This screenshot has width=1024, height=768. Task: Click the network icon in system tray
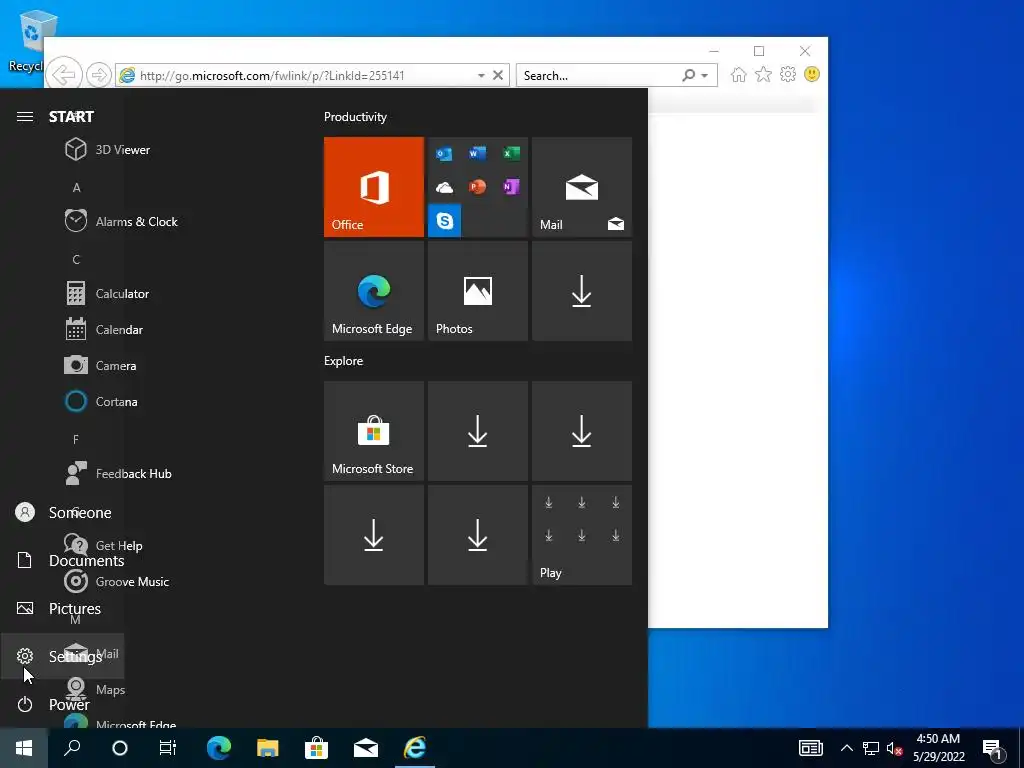(871, 748)
